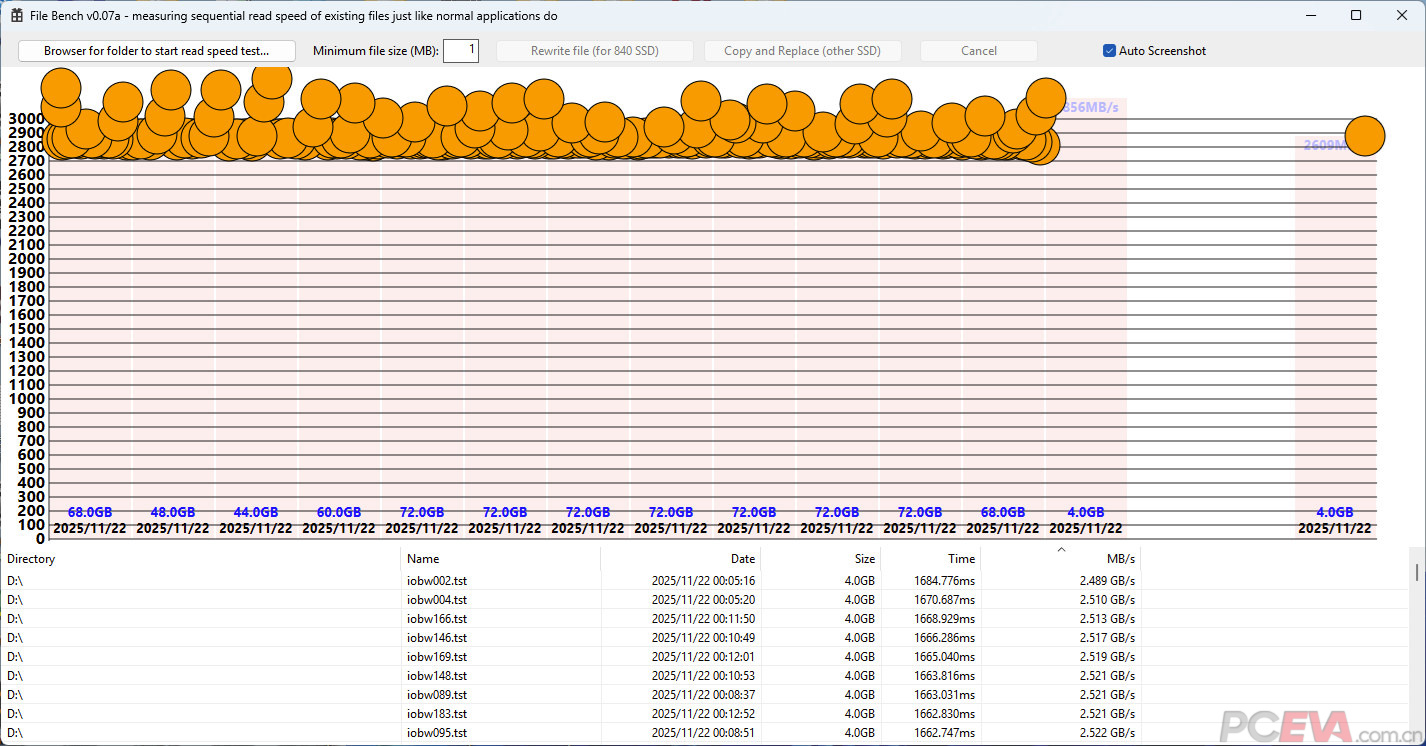This screenshot has width=1426, height=746.
Task: Toggle the Auto Screenshot checkbox
Action: click(1109, 51)
